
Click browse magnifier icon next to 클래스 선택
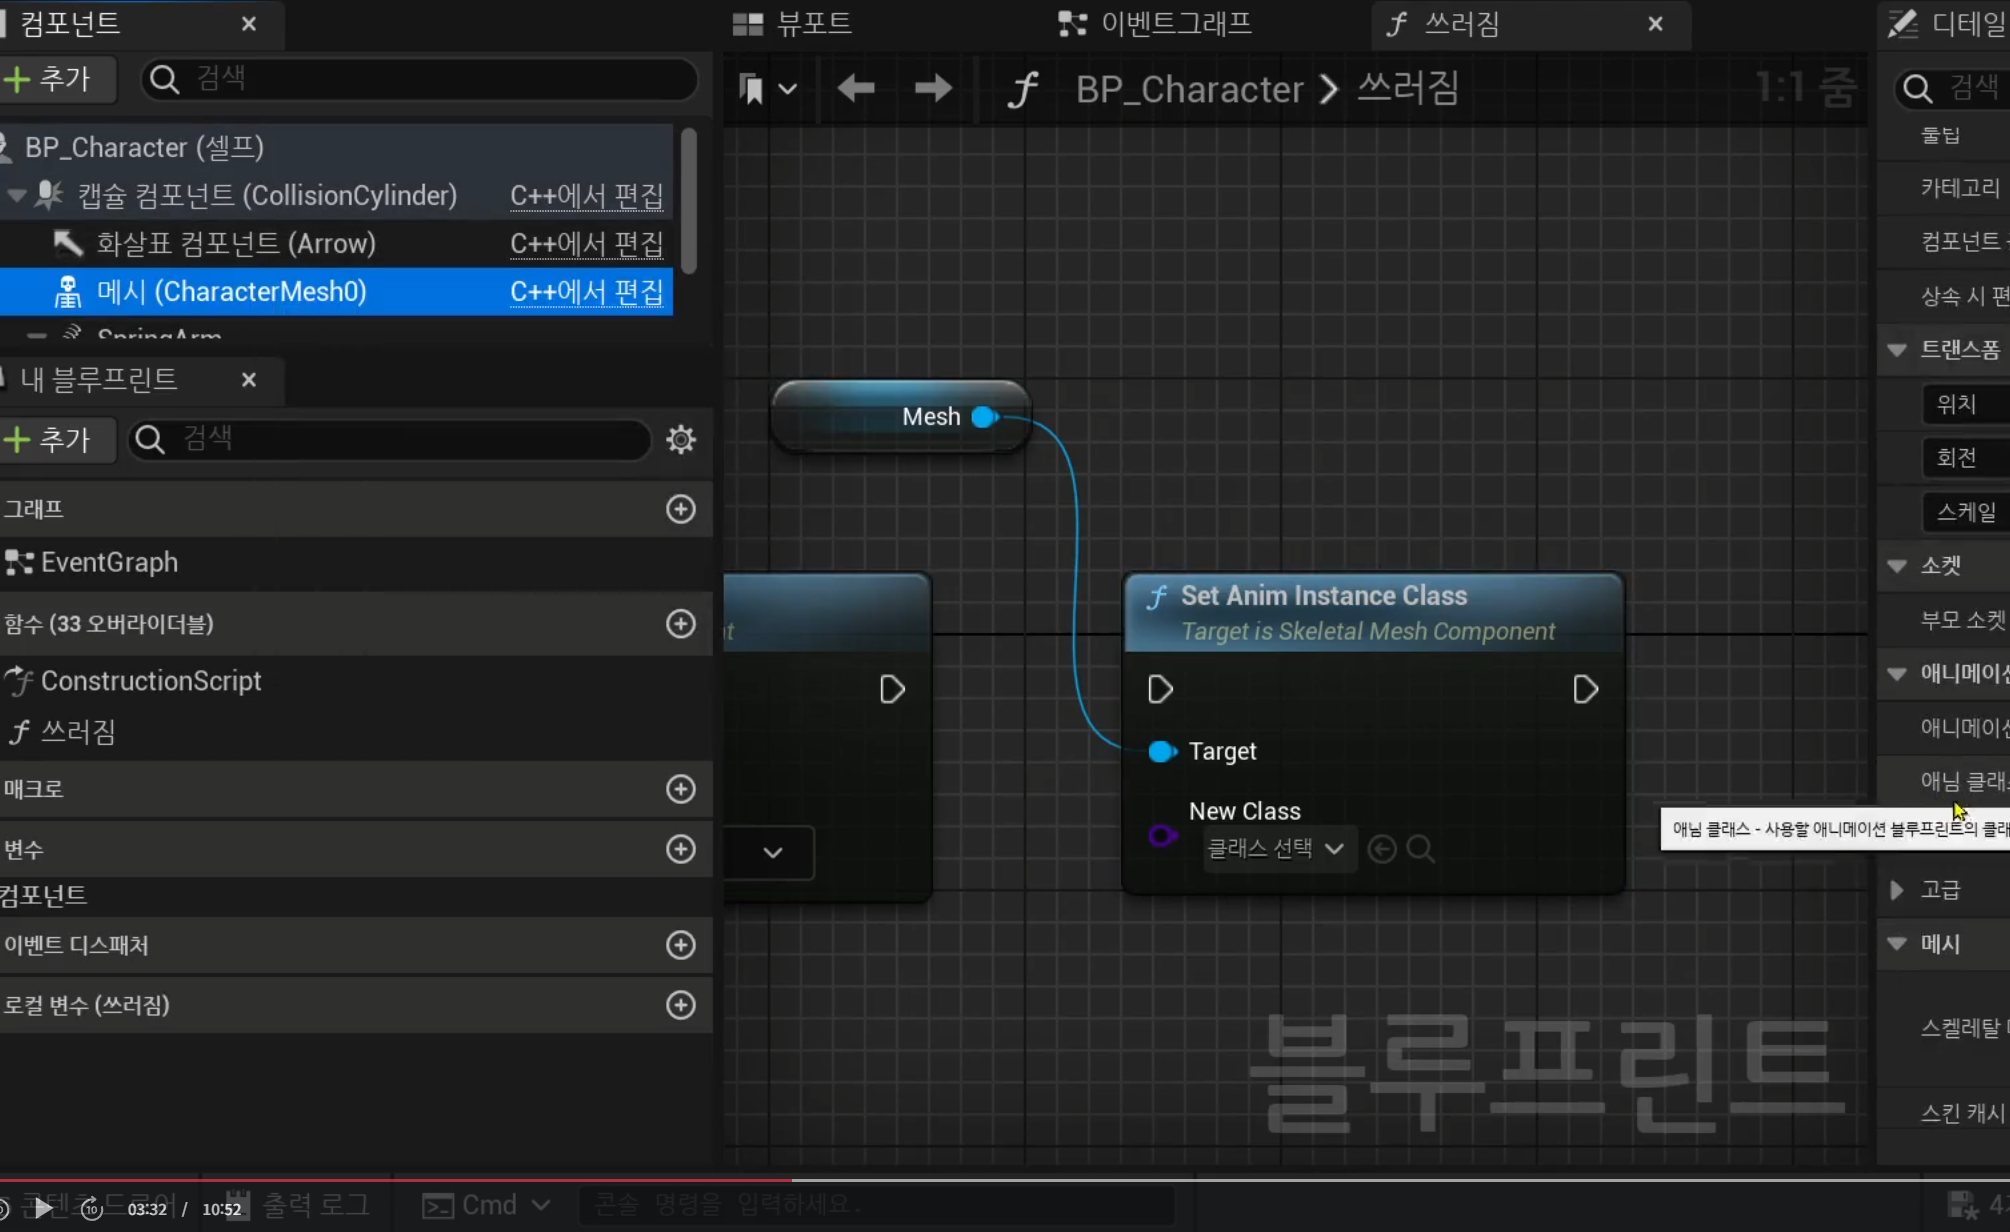1420,849
